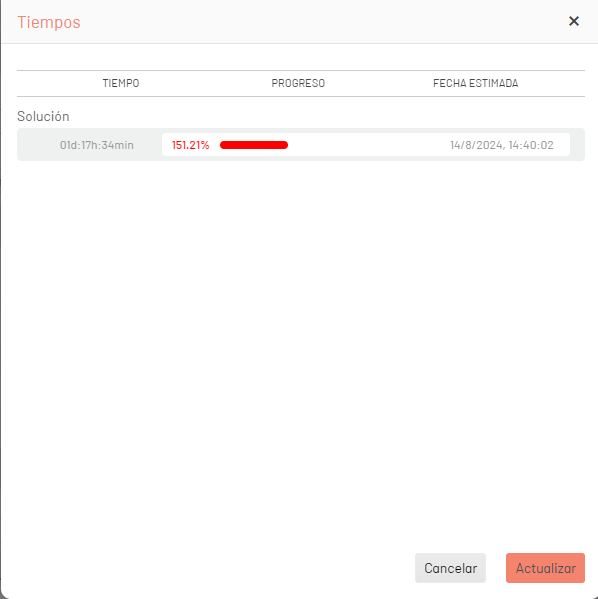Click the Solución section label
Viewport: 598px width, 599px height.
click(x=43, y=116)
